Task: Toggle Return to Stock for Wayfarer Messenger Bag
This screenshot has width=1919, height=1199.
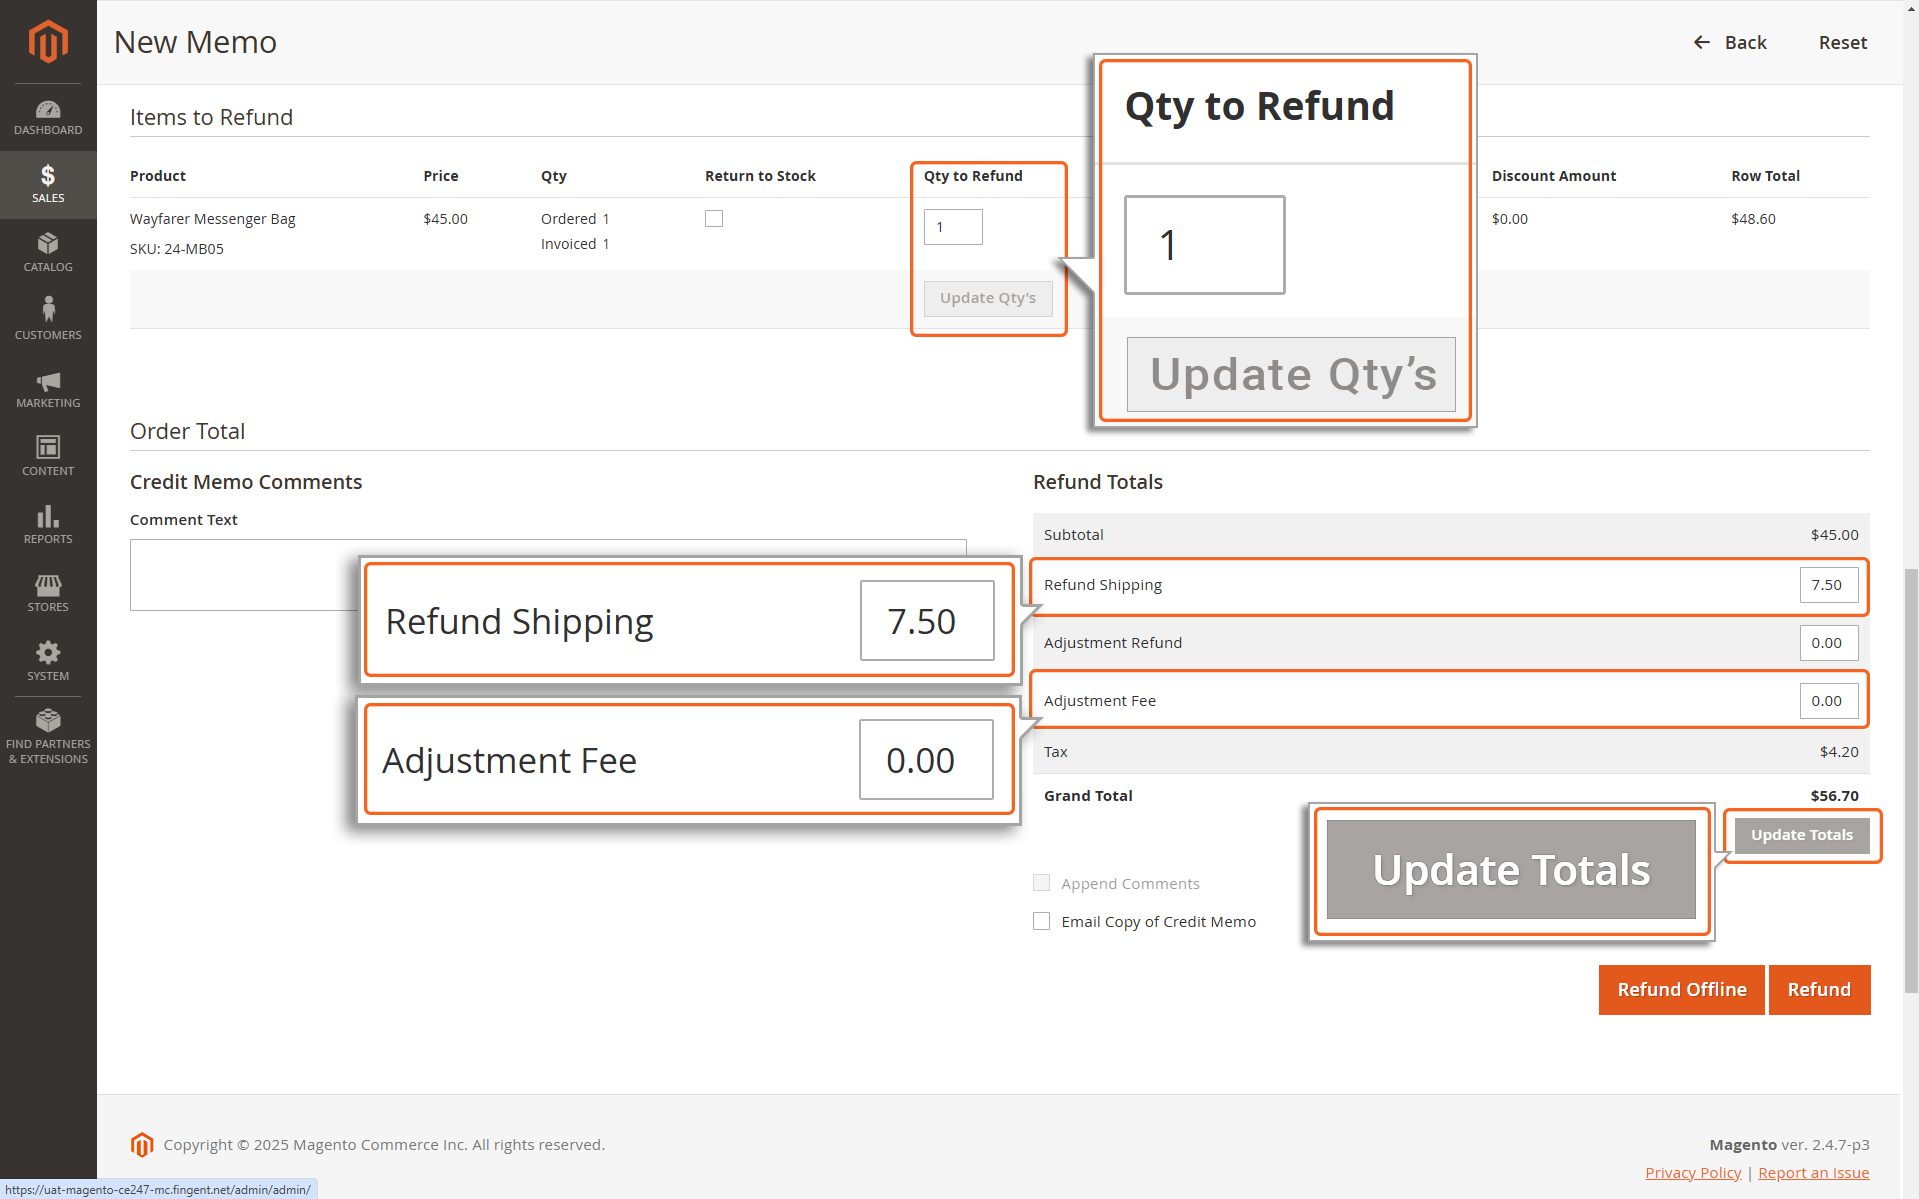Action: (714, 219)
